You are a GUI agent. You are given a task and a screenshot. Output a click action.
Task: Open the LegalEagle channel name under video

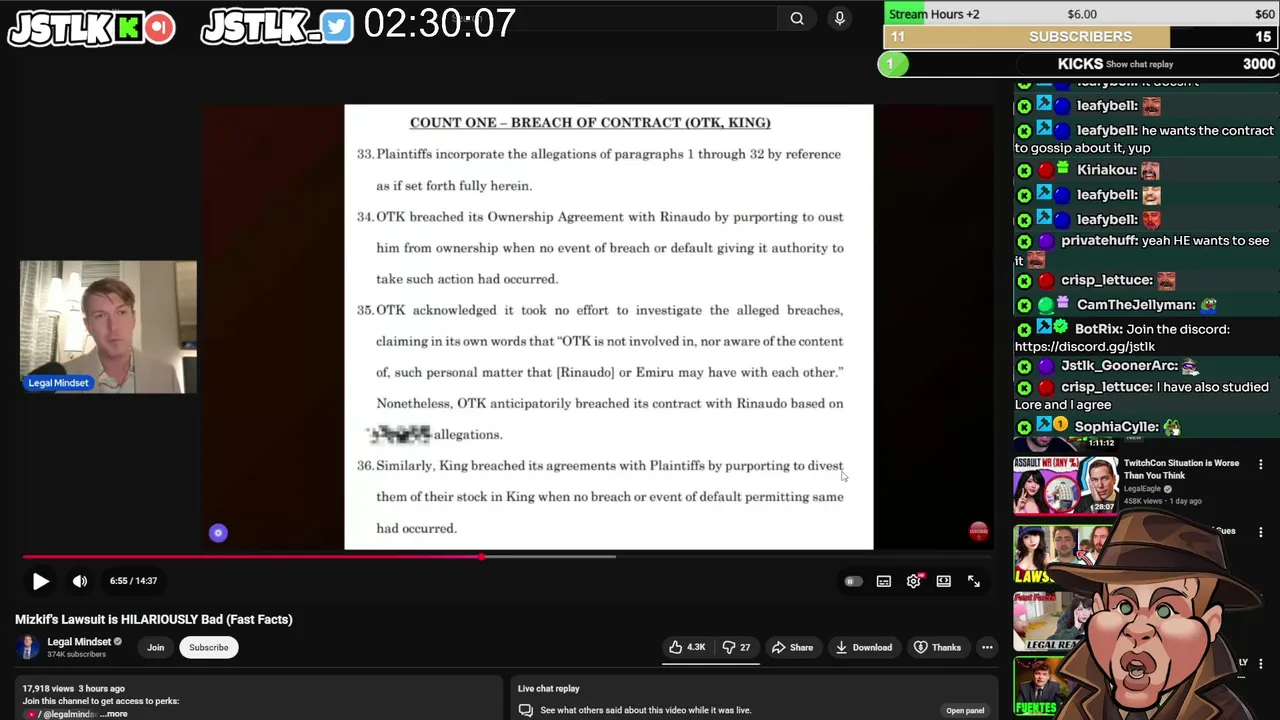(x=1144, y=489)
